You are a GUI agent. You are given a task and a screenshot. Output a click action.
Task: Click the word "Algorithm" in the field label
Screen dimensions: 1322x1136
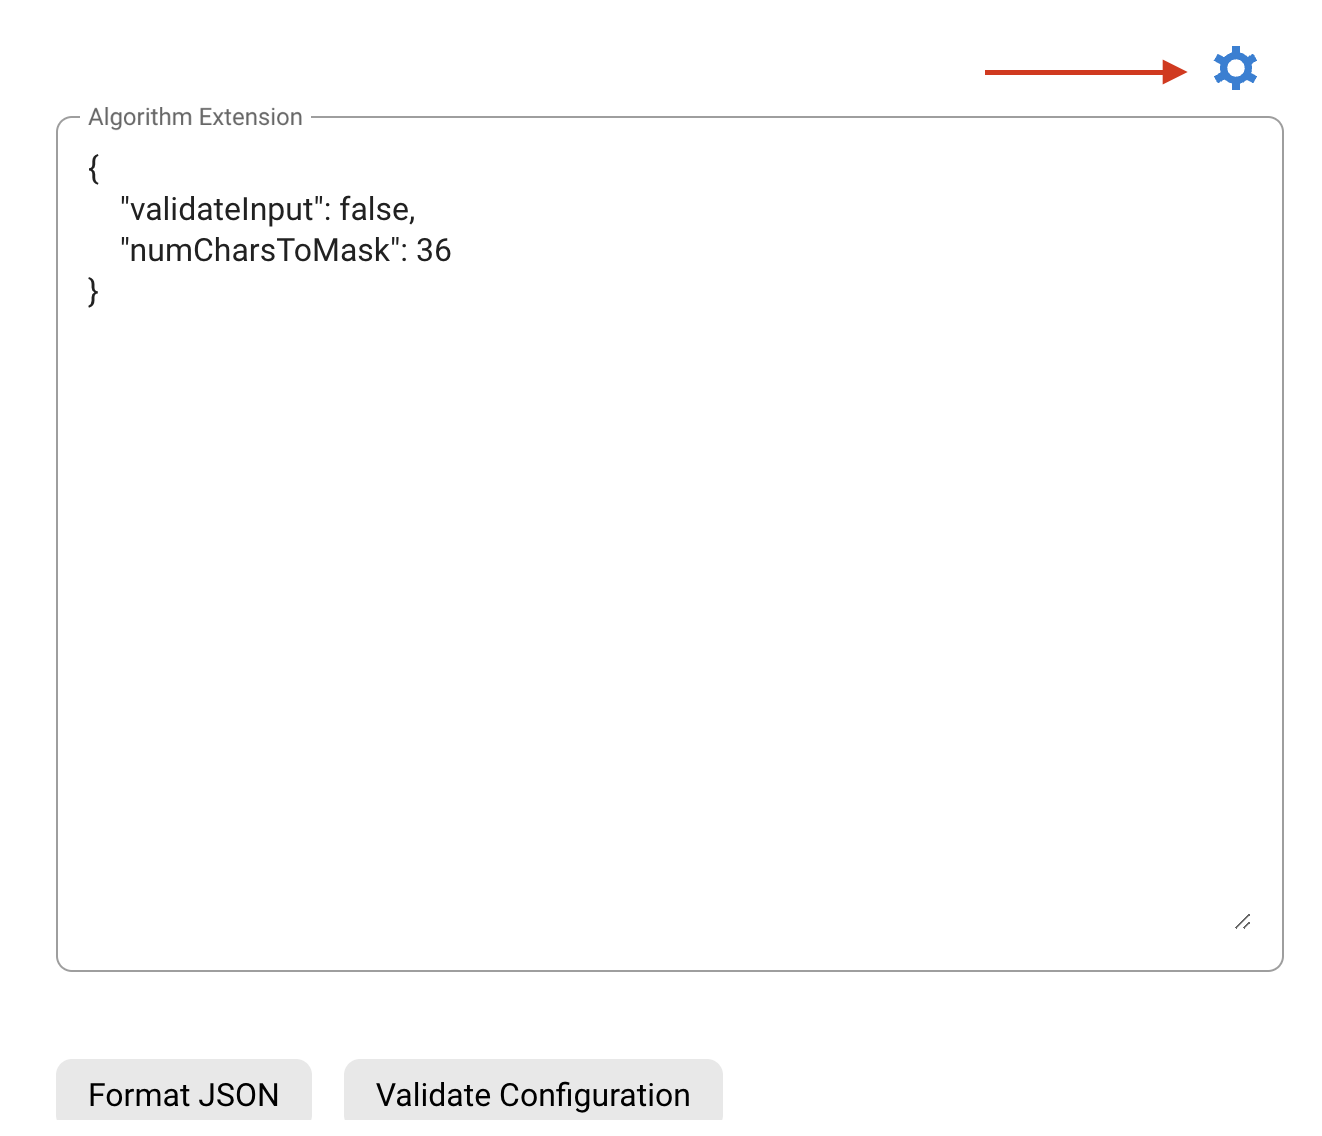[x=140, y=117]
